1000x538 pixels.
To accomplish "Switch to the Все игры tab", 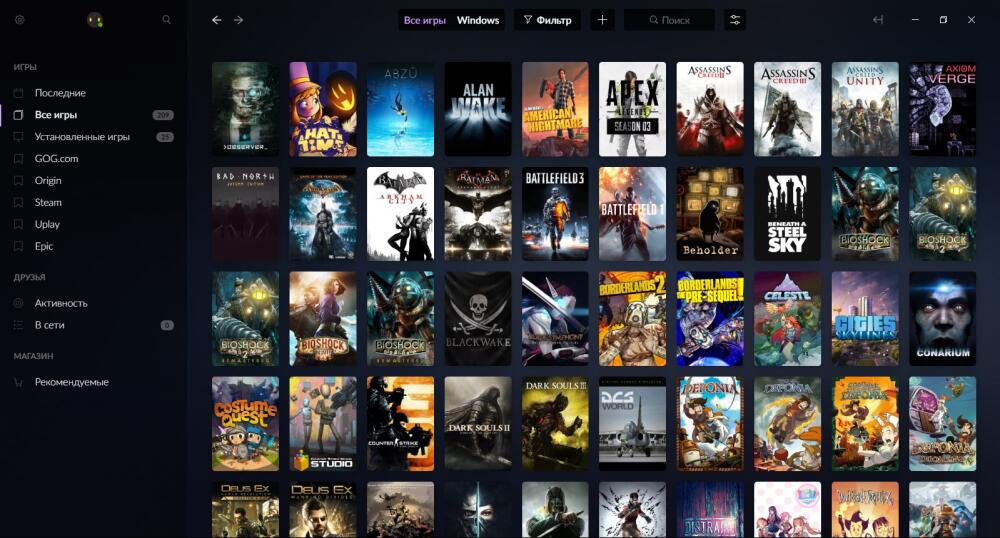I will click(x=425, y=20).
